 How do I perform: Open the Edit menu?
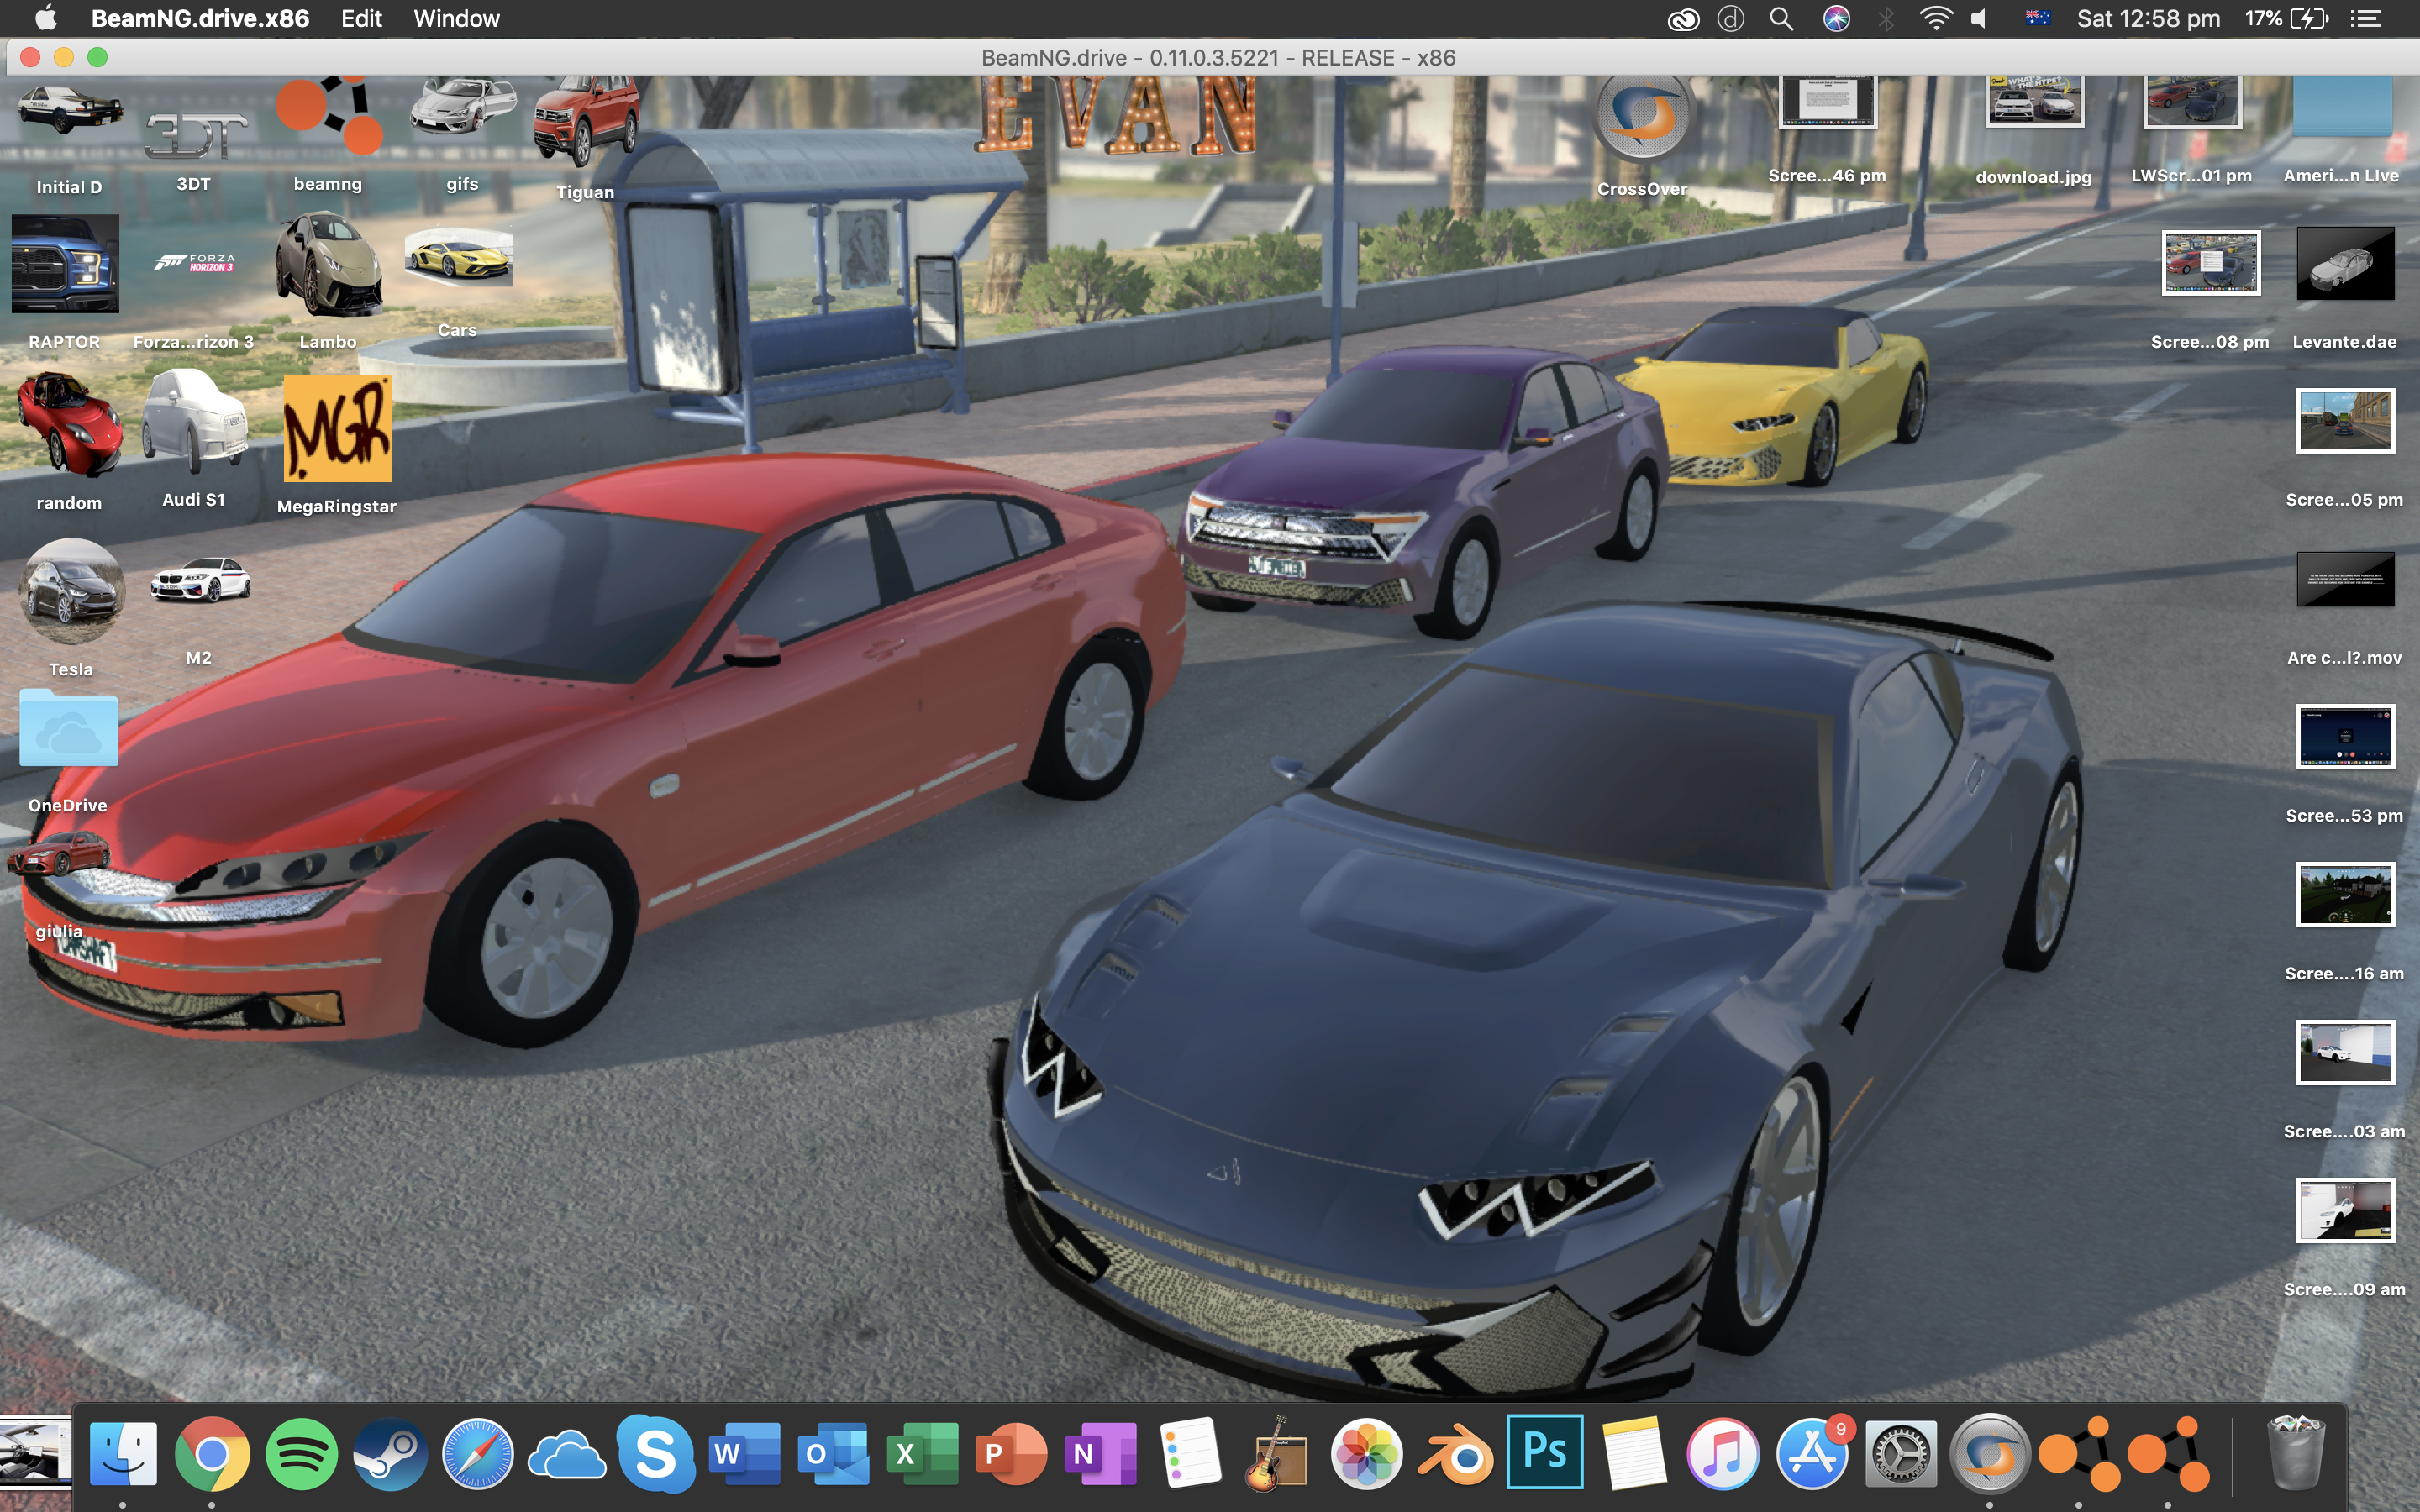click(x=361, y=19)
